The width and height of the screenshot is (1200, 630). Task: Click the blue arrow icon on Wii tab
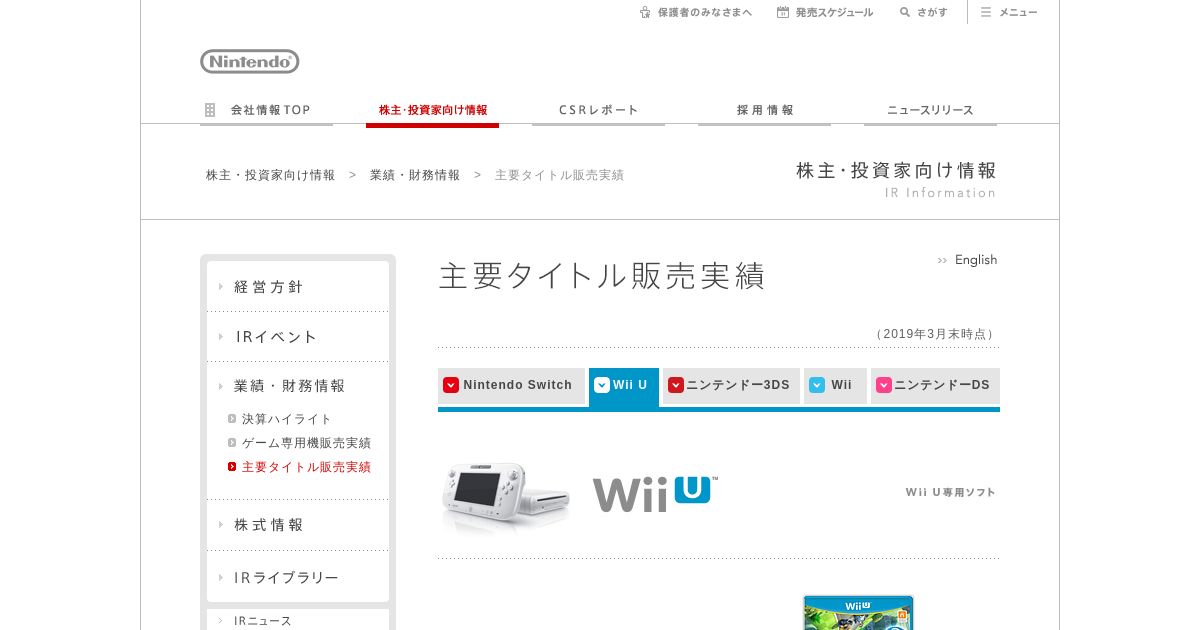click(817, 385)
